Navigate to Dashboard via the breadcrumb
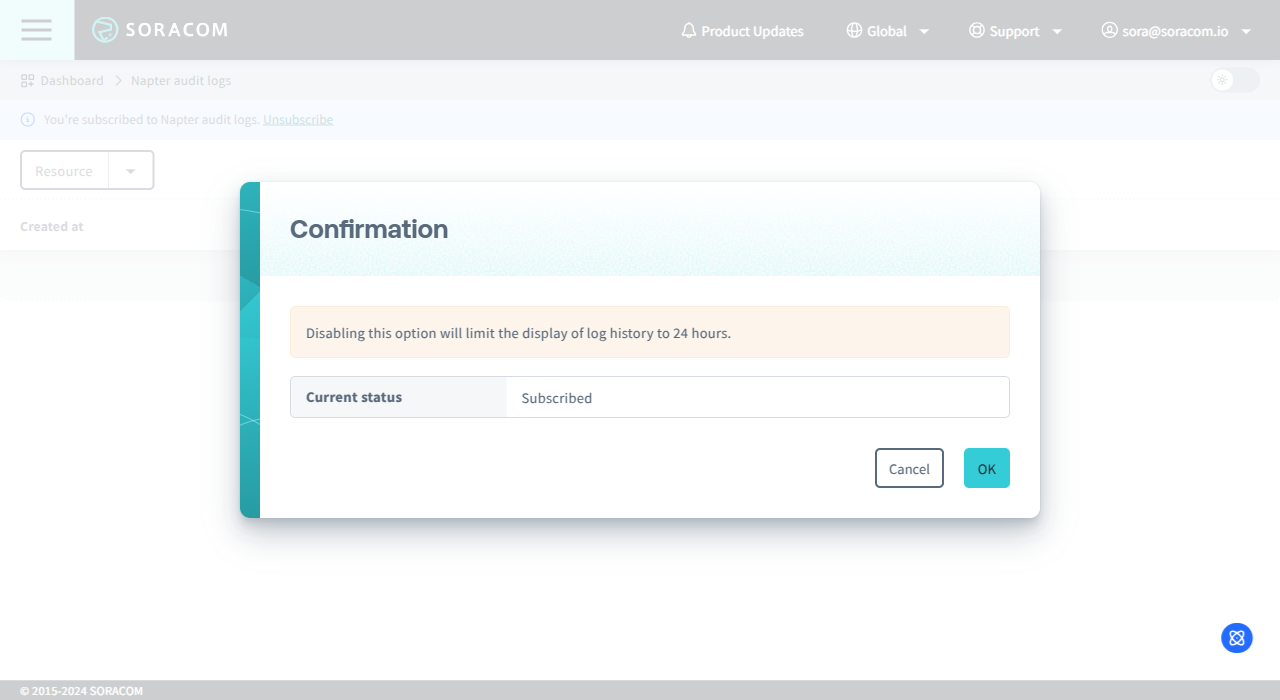Viewport: 1280px width, 700px height. (72, 80)
